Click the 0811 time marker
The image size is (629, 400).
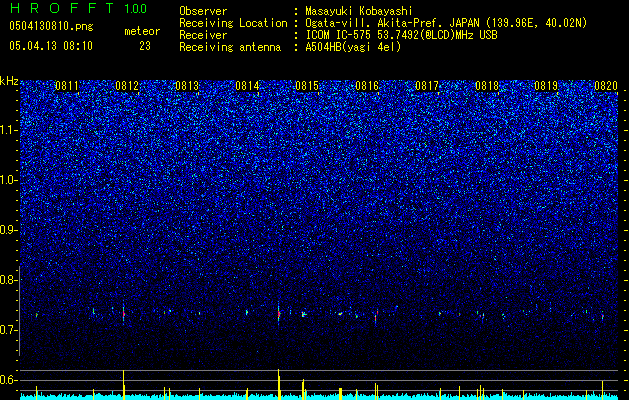click(67, 85)
